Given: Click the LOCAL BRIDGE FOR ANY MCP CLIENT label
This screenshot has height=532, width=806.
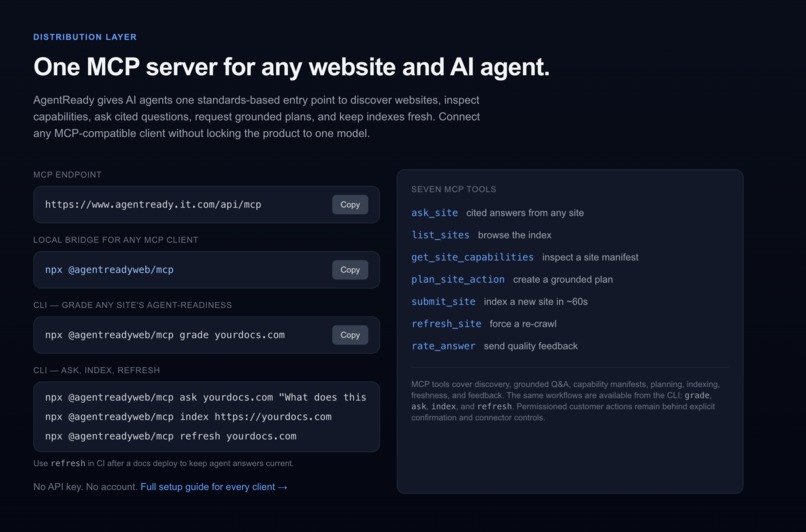Looking at the screenshot, I should click(116, 240).
